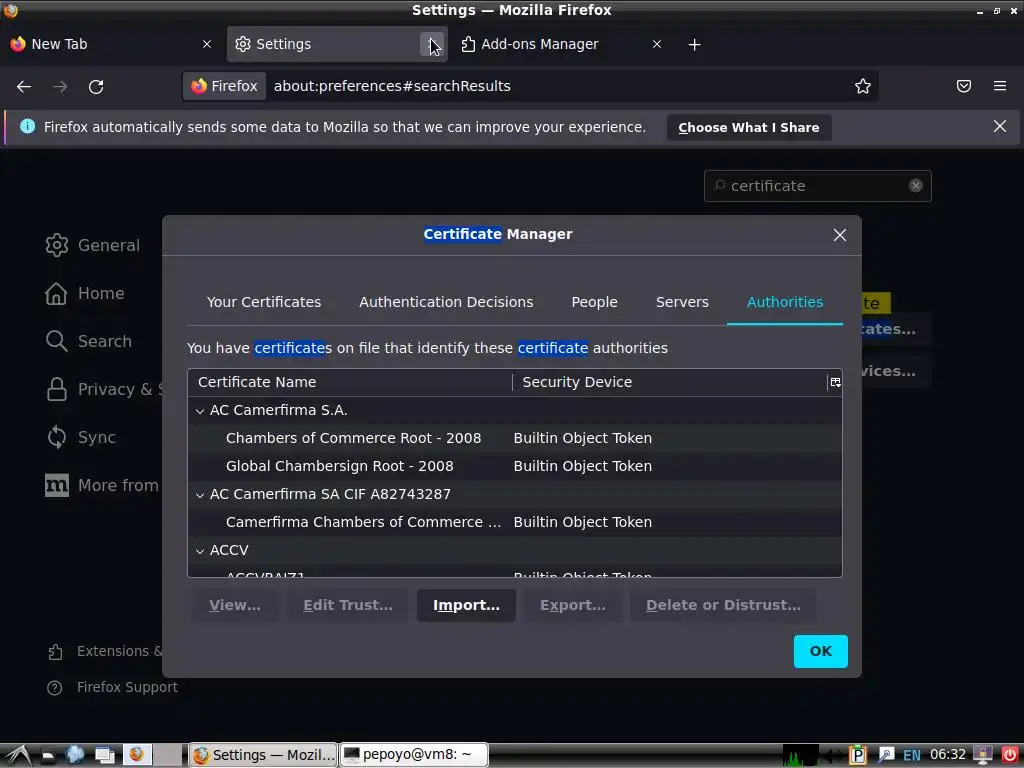1024x768 pixels.
Task: Click the Settings — Mozilla taskbar entry
Action: coord(263,756)
